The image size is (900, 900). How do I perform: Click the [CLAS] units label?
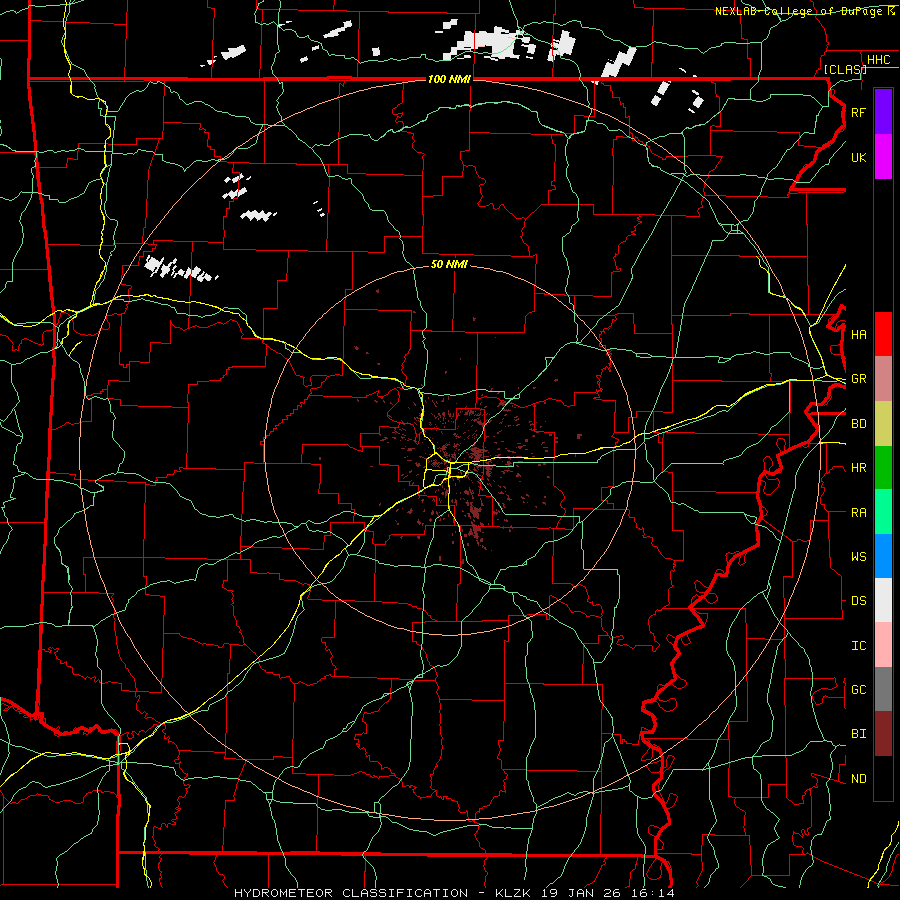coord(845,69)
